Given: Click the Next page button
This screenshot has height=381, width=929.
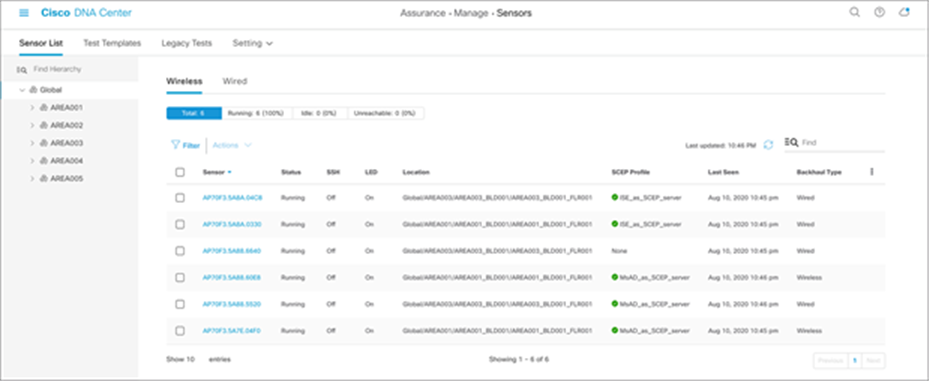Looking at the screenshot, I should [x=873, y=360].
